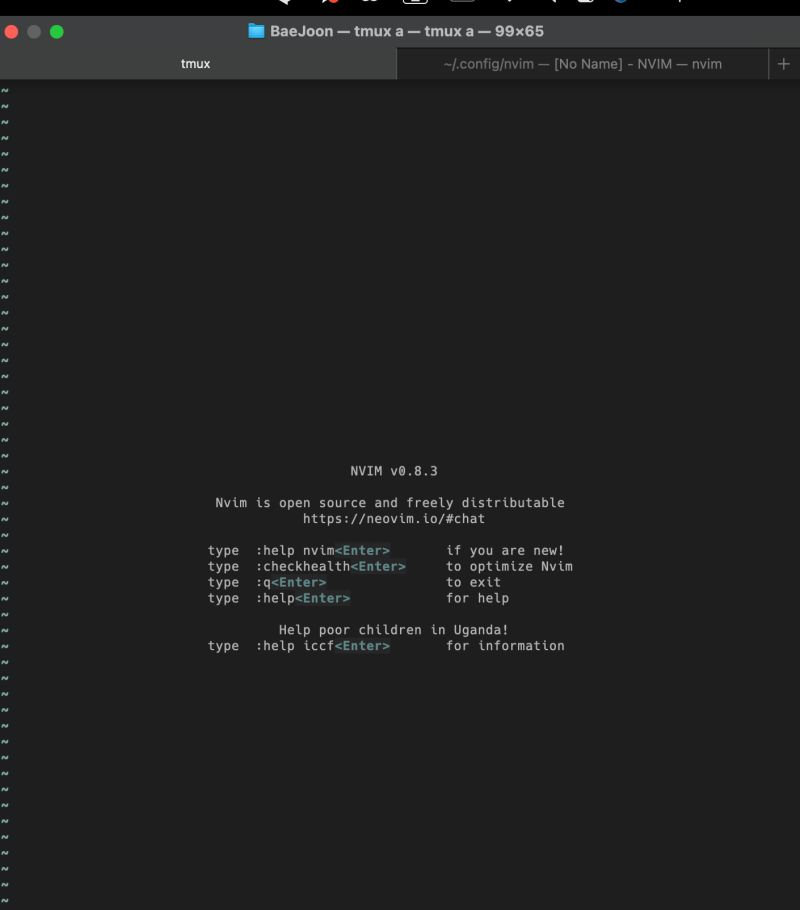Click the leftmost arrow icon in the menu bar
800x910 pixels.
point(283,4)
